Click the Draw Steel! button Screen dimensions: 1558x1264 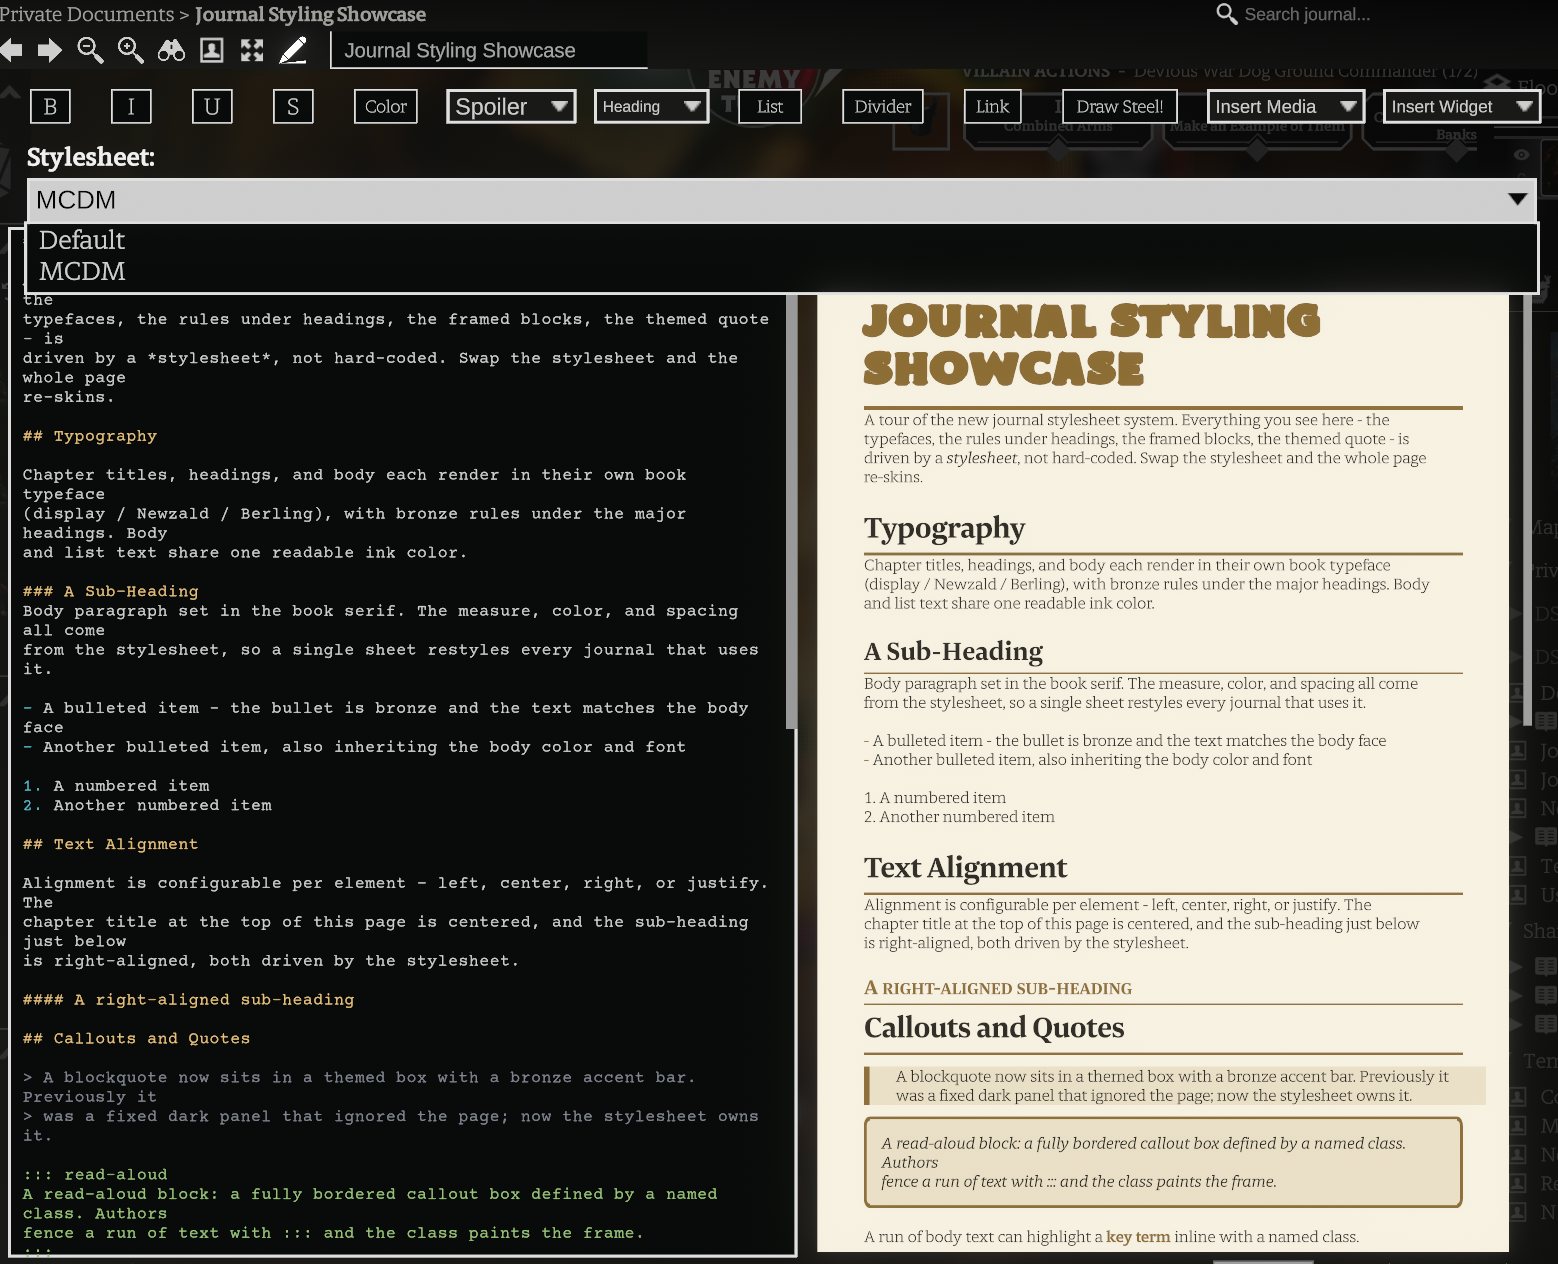coord(1120,107)
